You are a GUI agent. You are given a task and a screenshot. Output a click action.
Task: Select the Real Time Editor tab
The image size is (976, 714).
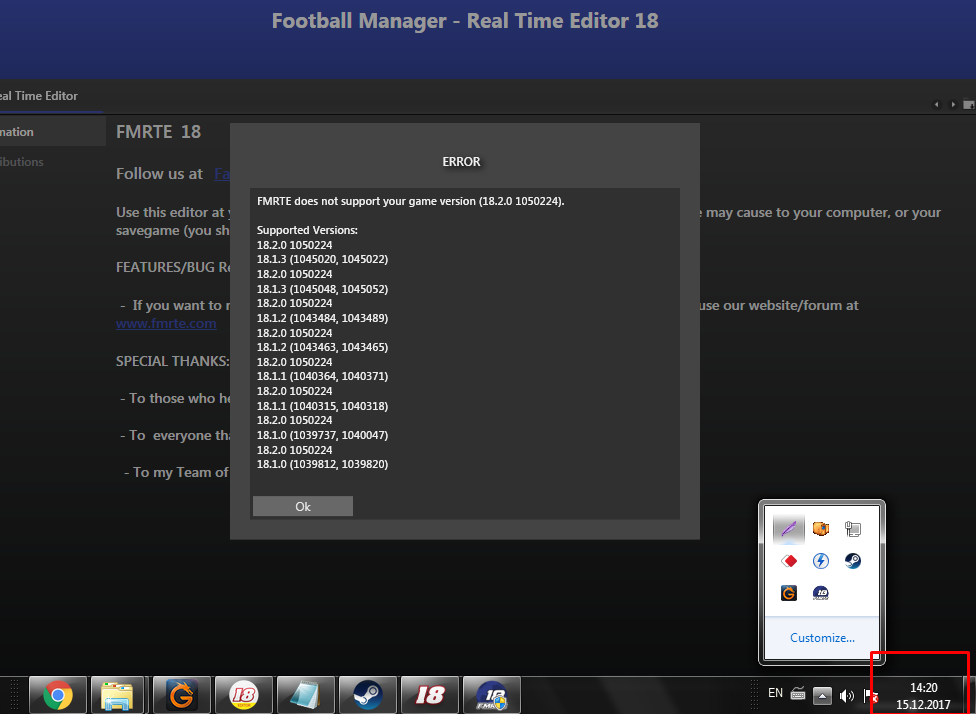click(x=38, y=96)
